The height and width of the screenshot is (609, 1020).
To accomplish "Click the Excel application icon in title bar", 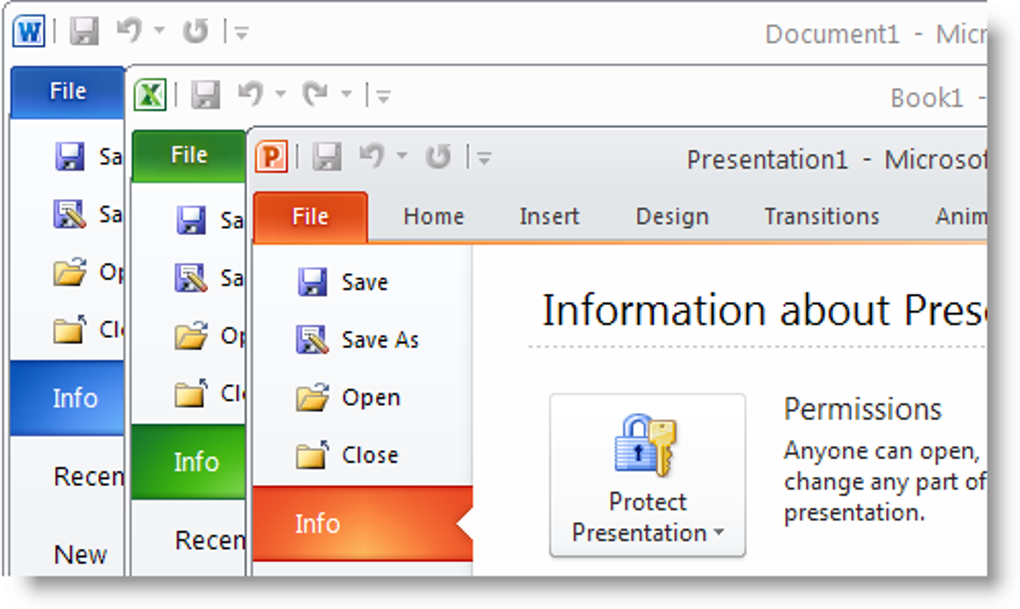I will click(x=150, y=95).
